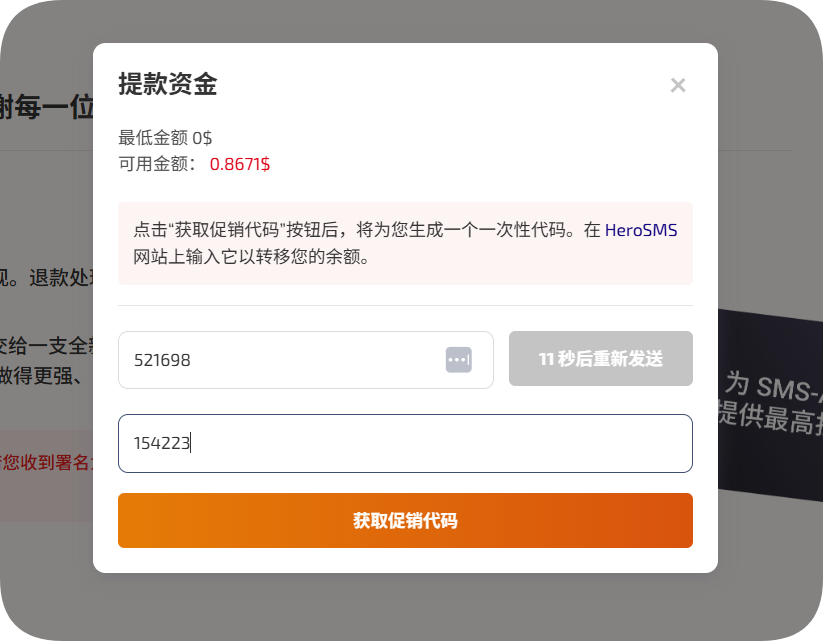Click the background text starting with 交给一支全
The width and height of the screenshot is (823, 641).
[46, 347]
